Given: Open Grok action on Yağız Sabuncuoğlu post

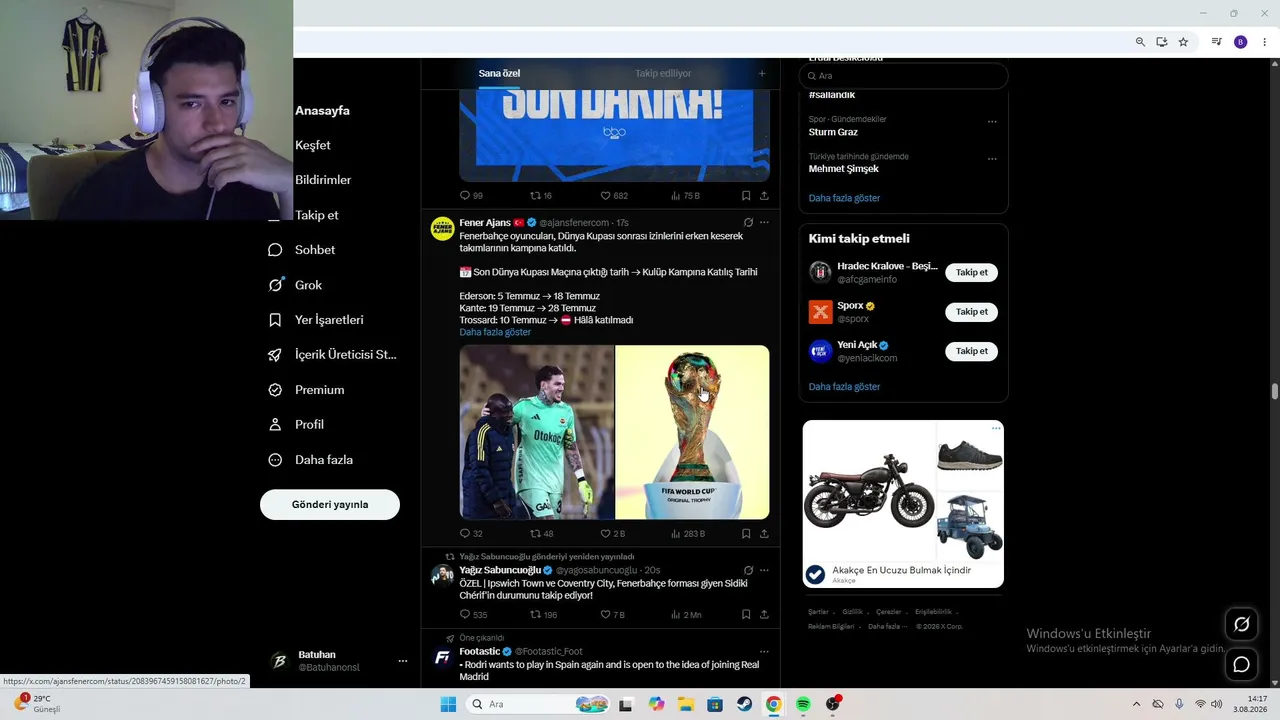Looking at the screenshot, I should [x=748, y=570].
